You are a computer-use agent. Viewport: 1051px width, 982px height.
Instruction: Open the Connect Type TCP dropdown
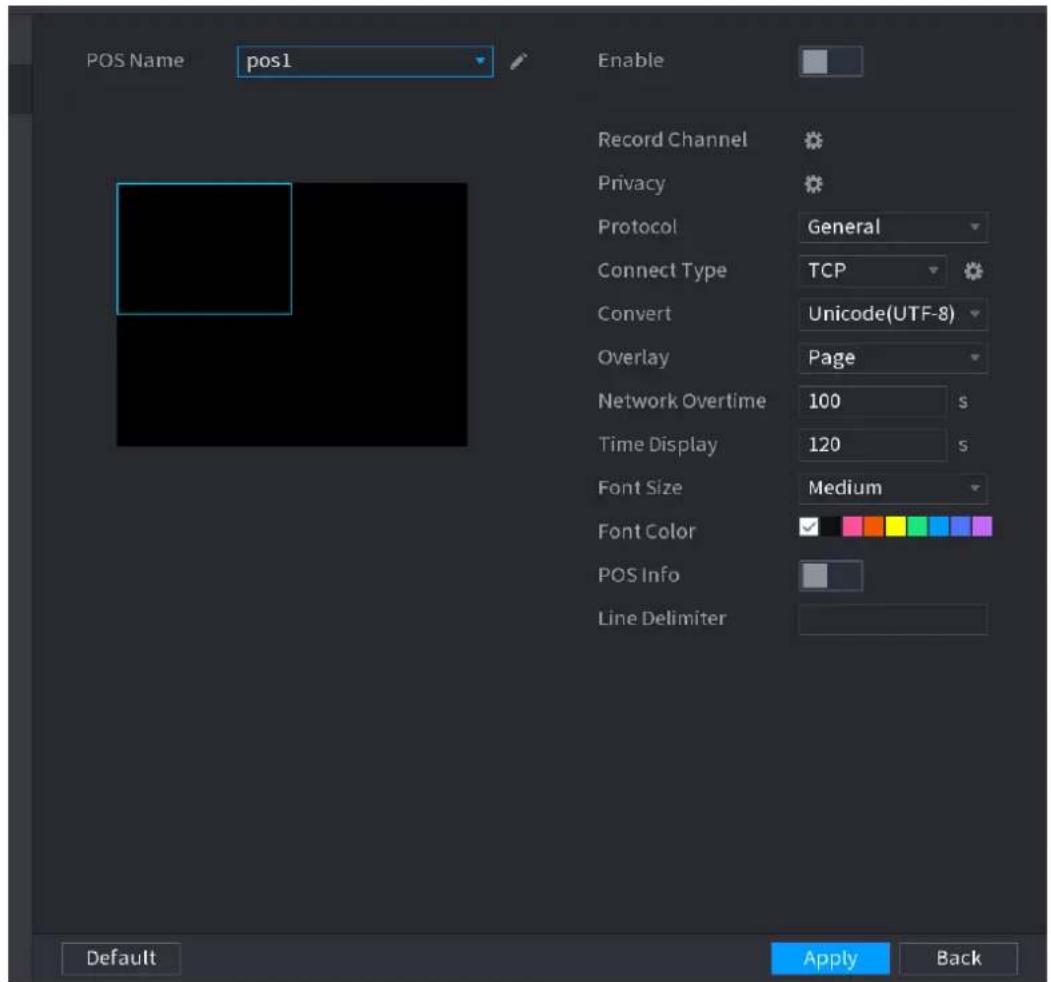(872, 271)
